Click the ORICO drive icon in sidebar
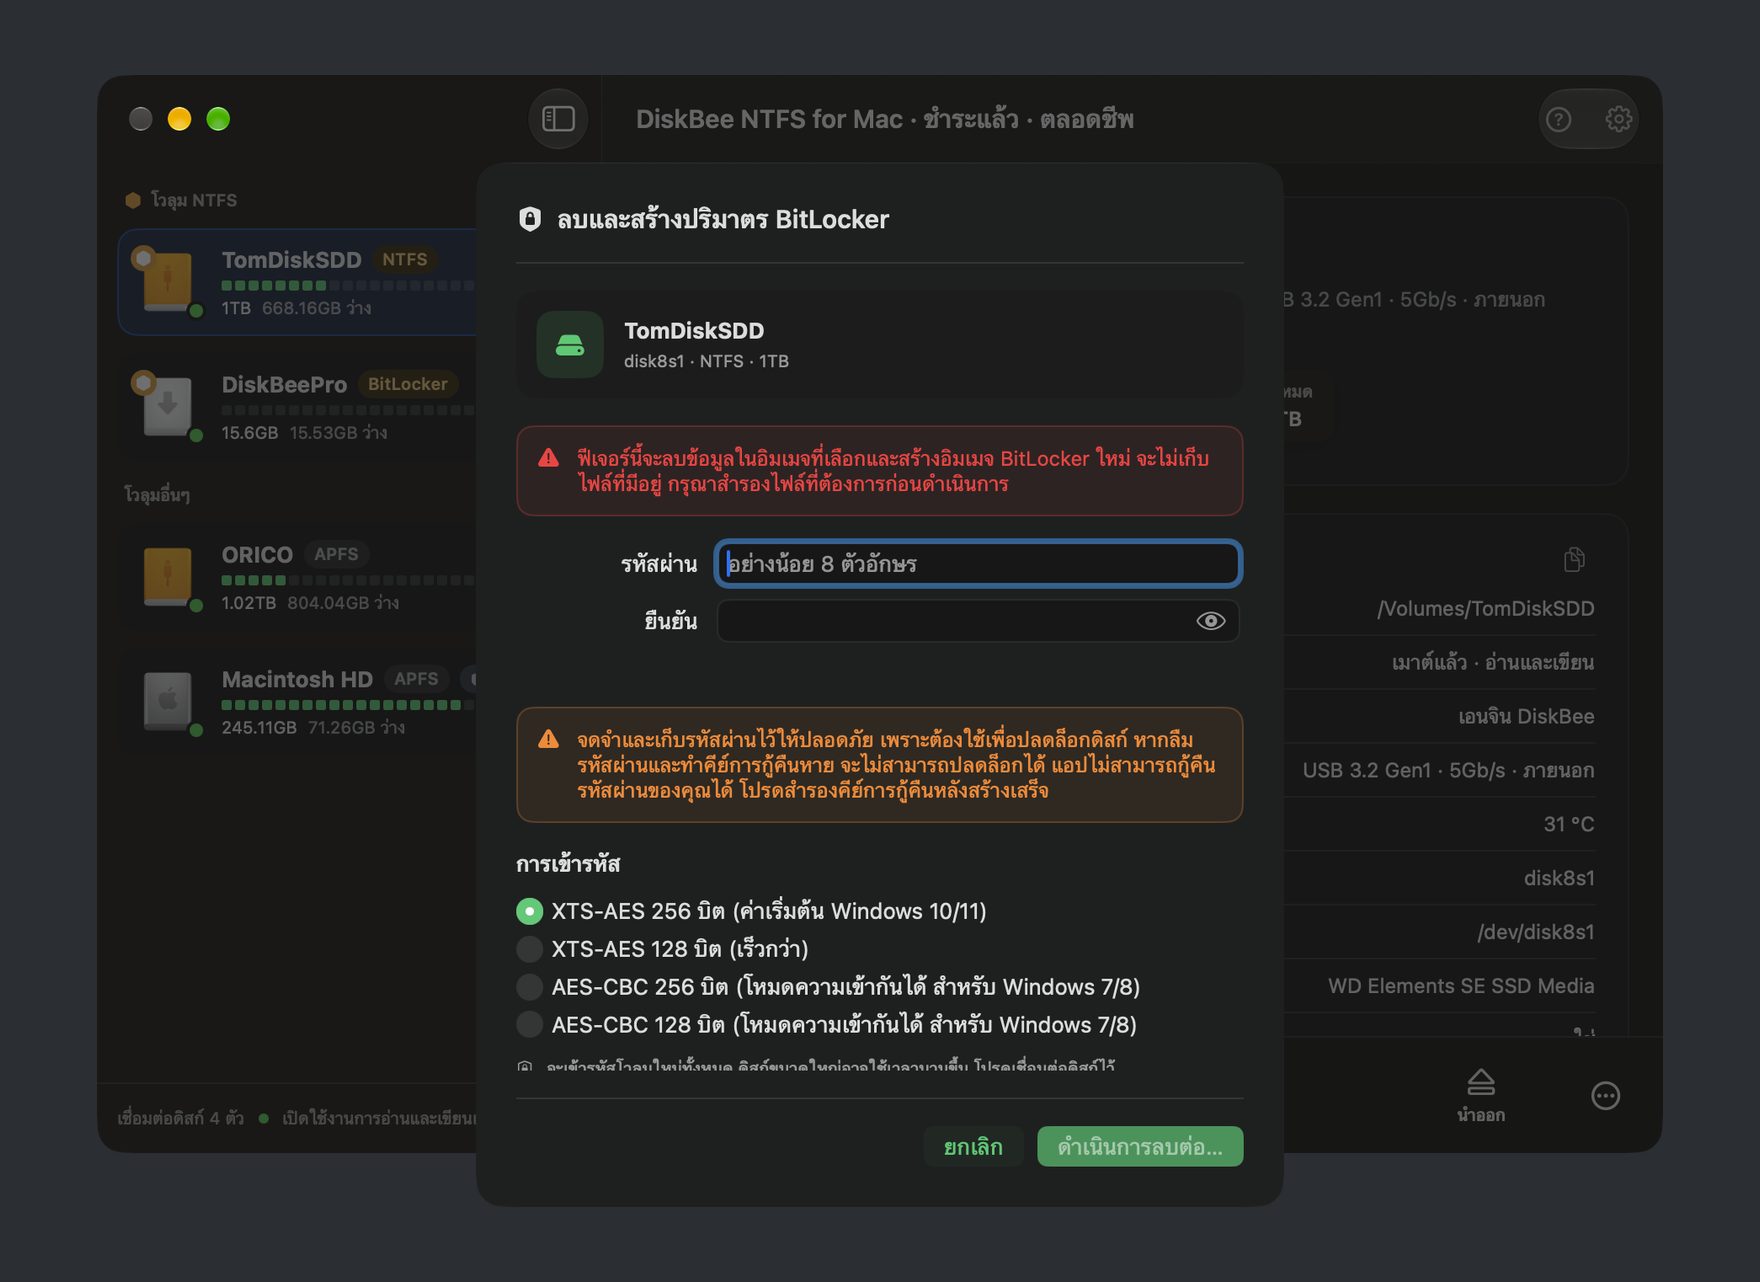 167,576
